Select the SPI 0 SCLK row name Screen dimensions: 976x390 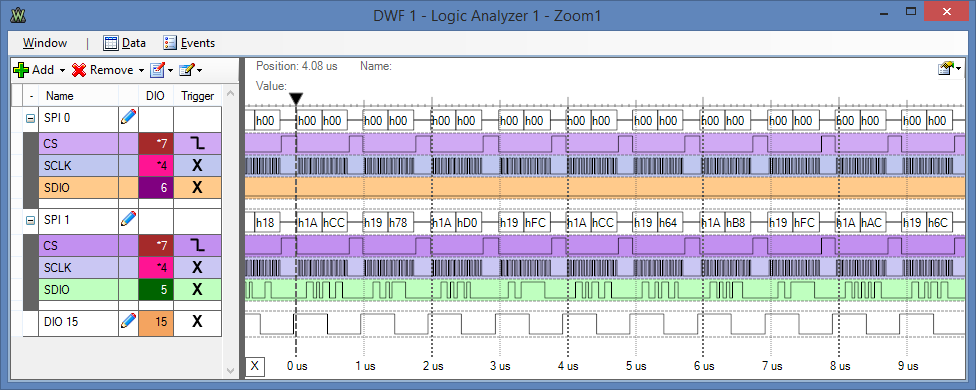(78, 165)
